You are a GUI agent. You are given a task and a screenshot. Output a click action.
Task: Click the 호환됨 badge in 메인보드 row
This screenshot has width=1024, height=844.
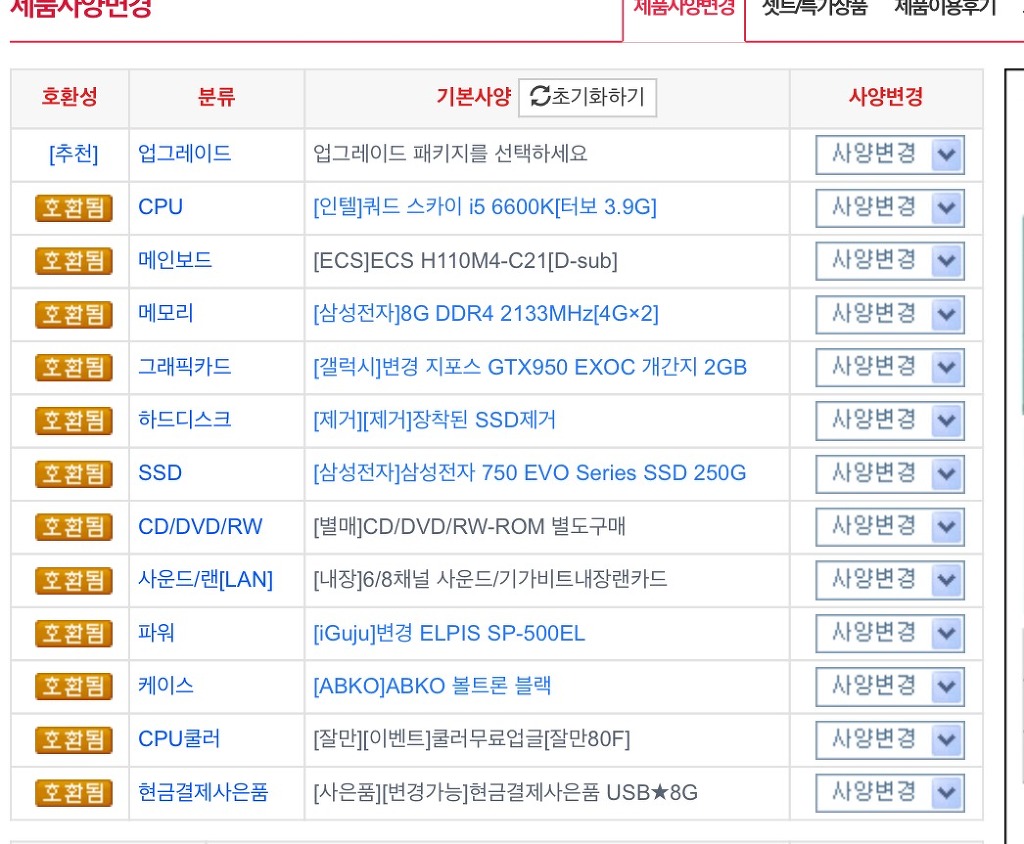point(74,261)
